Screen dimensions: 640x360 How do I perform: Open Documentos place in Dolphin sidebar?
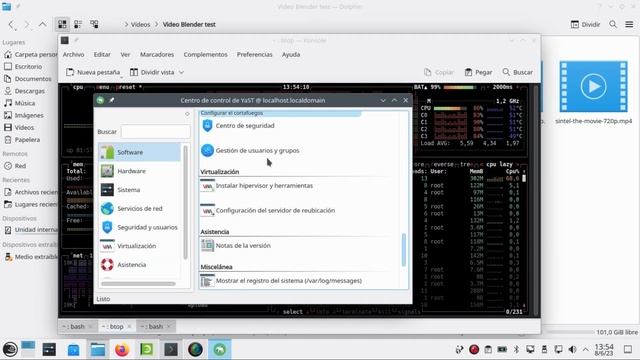click(29, 79)
